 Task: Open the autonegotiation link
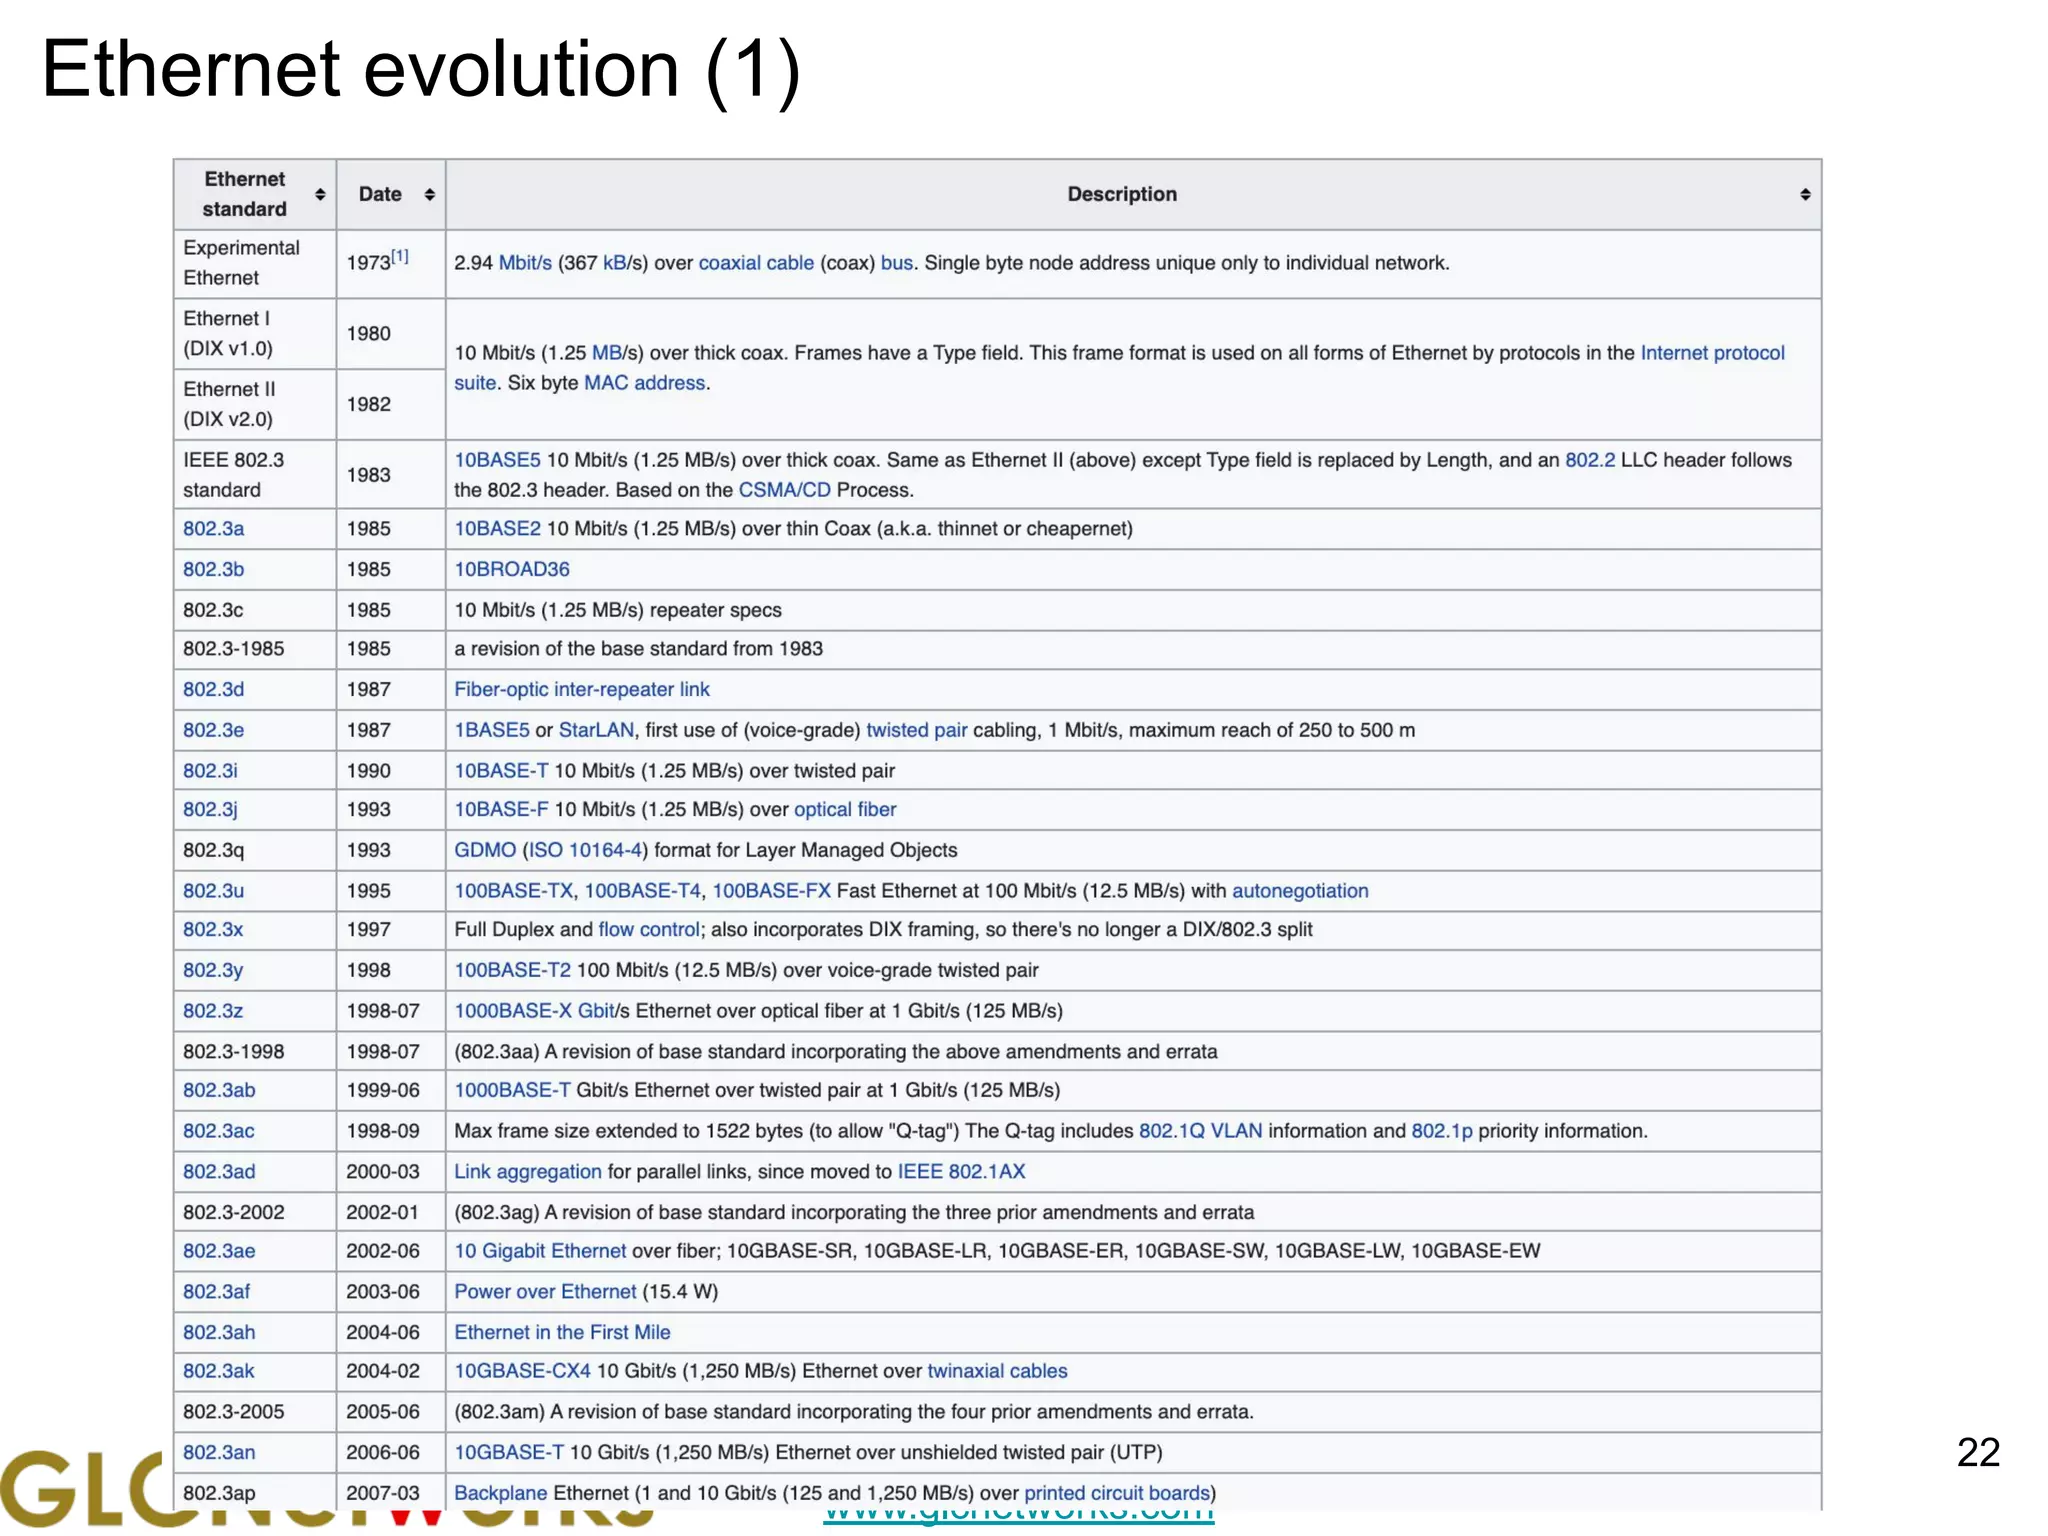click(x=1300, y=891)
